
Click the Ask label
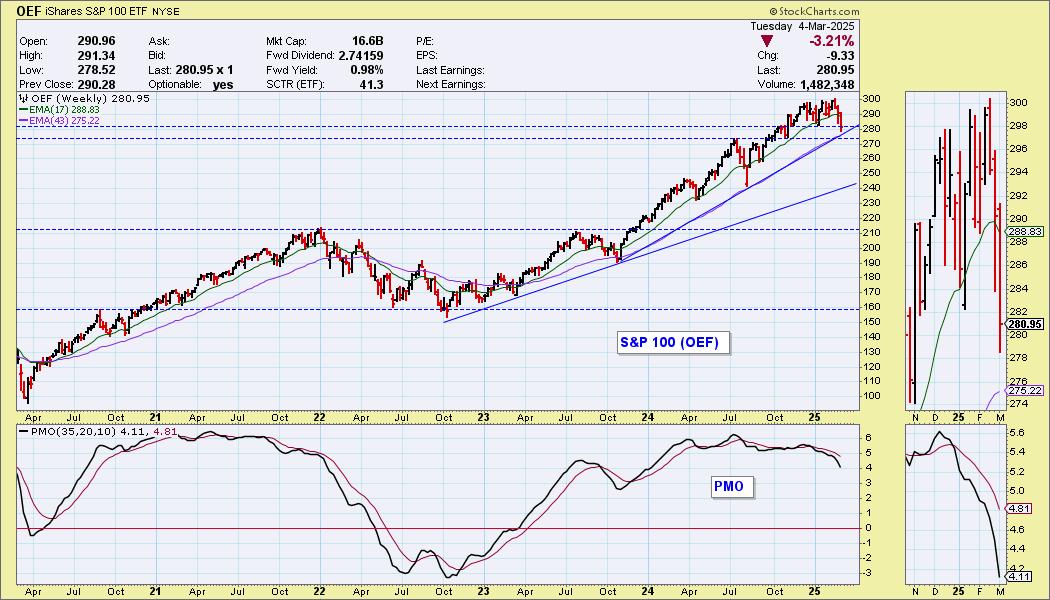tap(158, 41)
